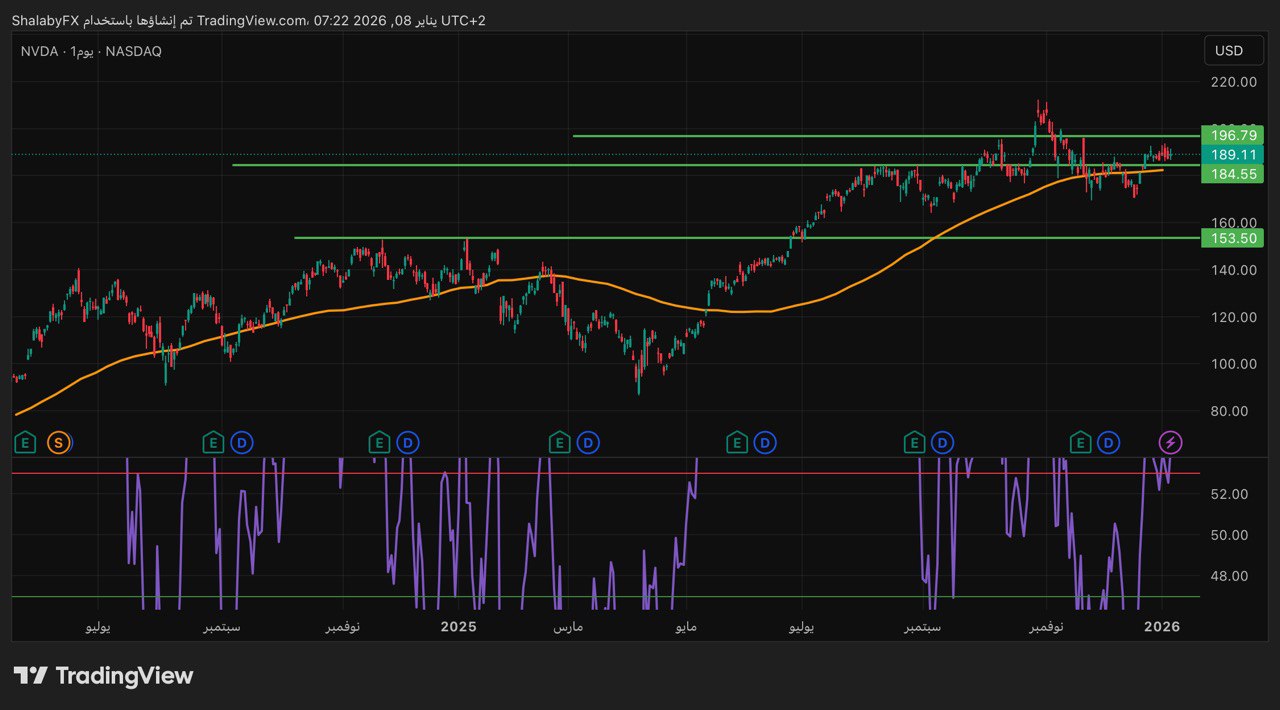1280x710 pixels.
Task: Open the E earnings icon above the مارس label
Action: pos(560,442)
